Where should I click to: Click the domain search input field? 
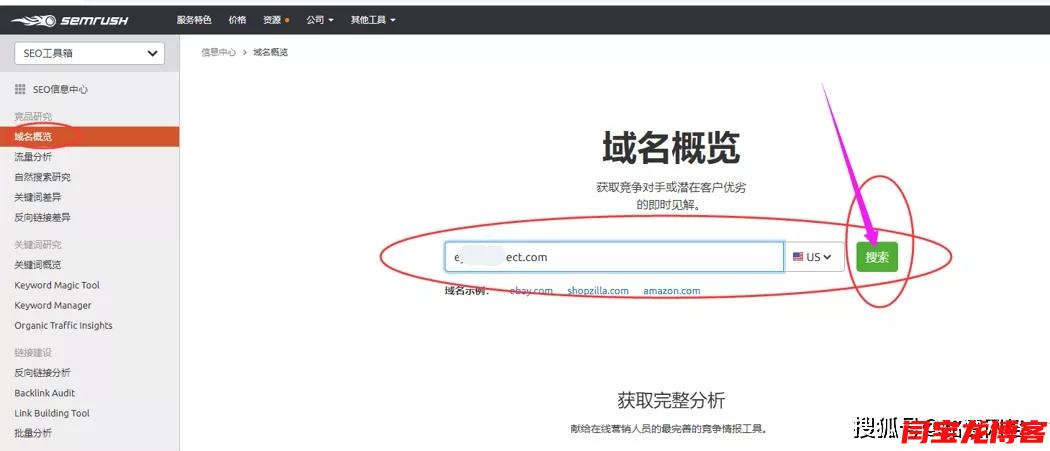pos(614,257)
